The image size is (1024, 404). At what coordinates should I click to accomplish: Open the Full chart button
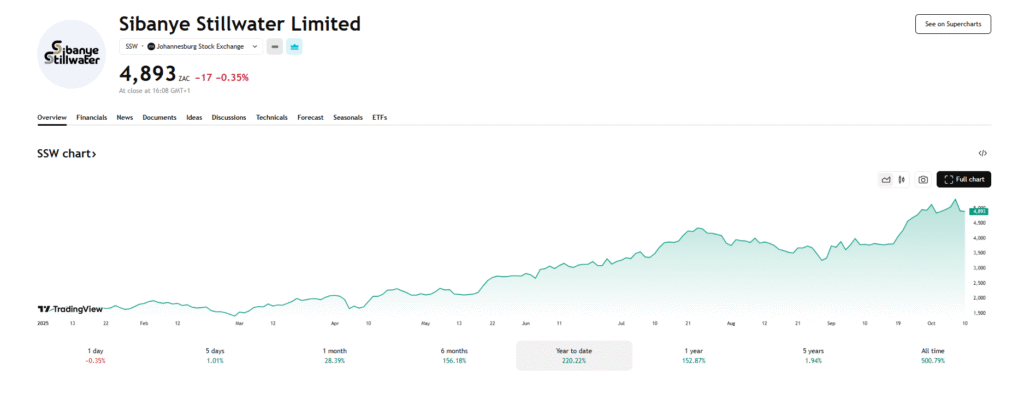[964, 180]
